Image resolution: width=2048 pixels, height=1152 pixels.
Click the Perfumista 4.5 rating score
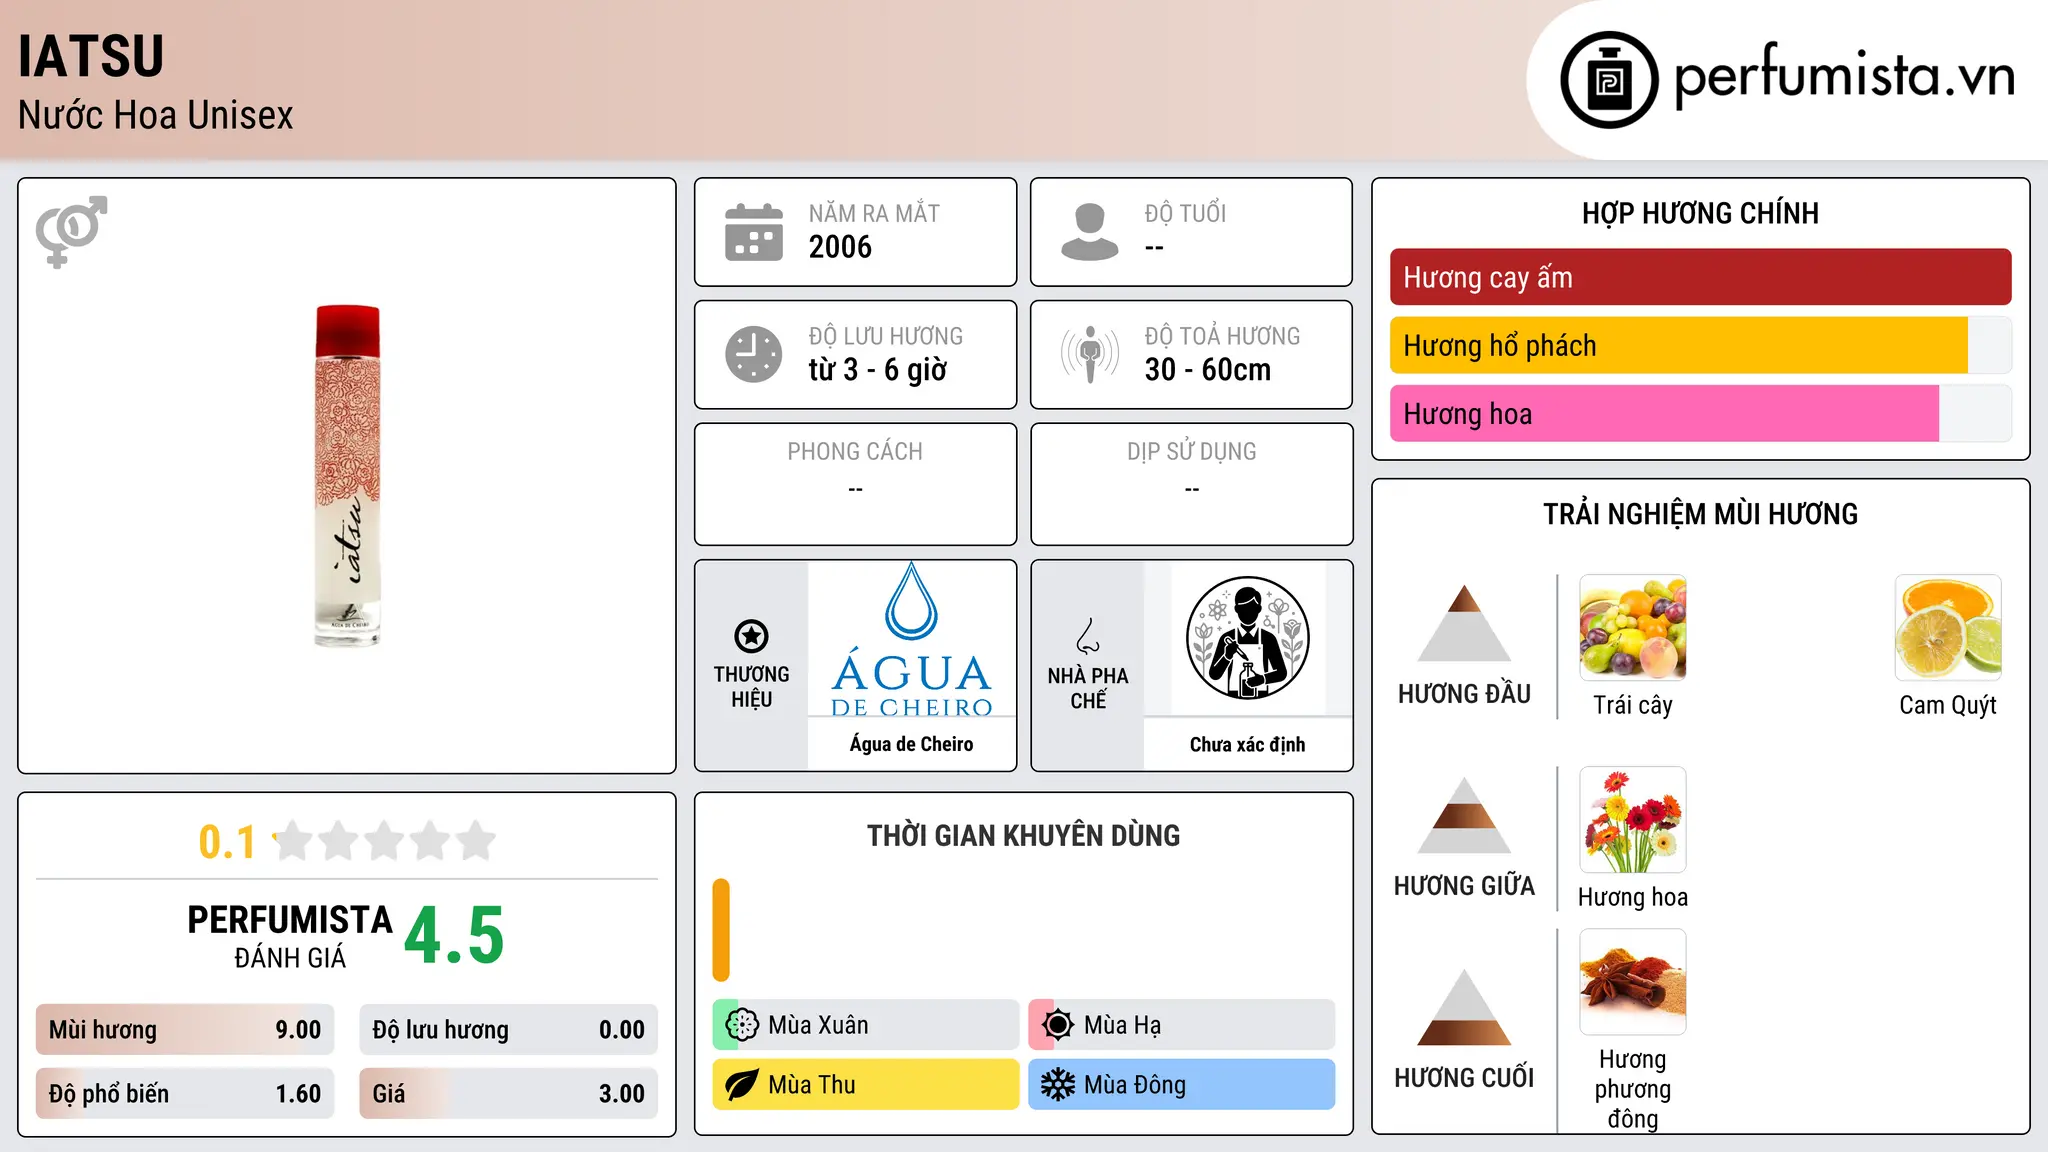click(x=454, y=936)
